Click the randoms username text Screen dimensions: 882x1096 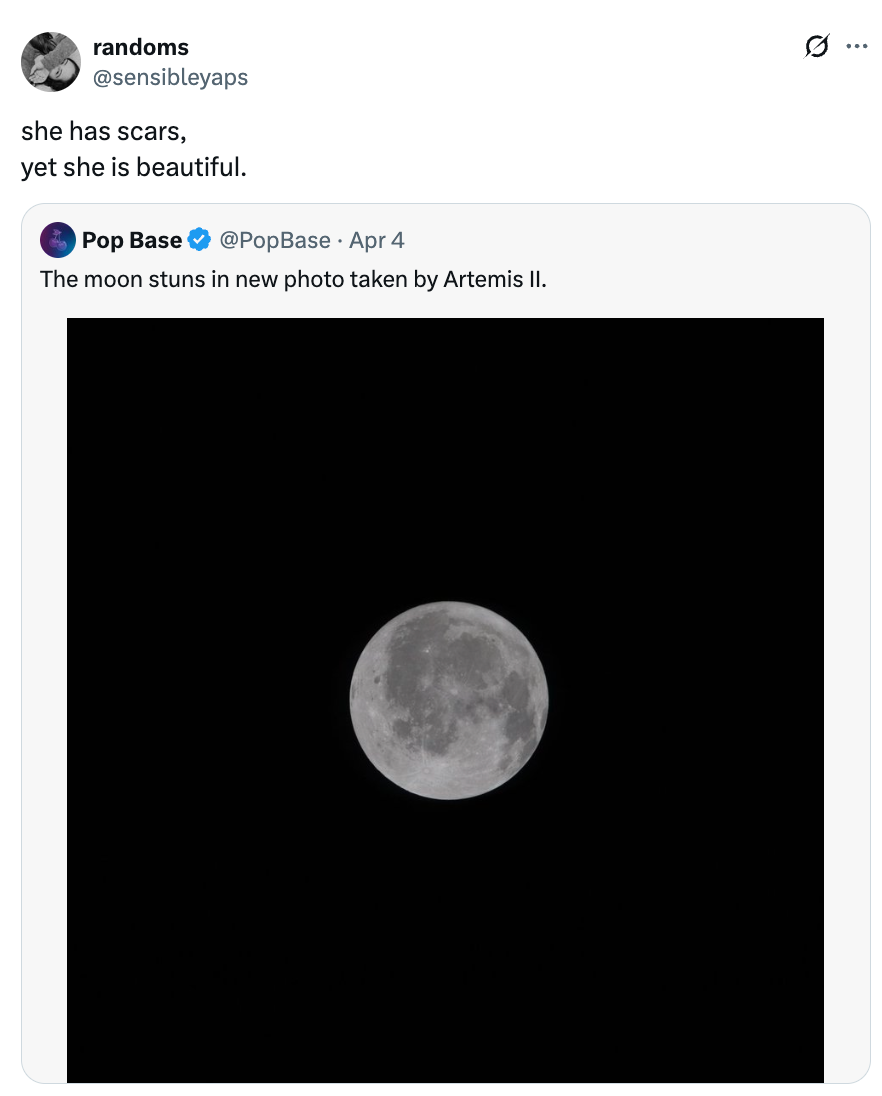pyautogui.click(x=139, y=46)
